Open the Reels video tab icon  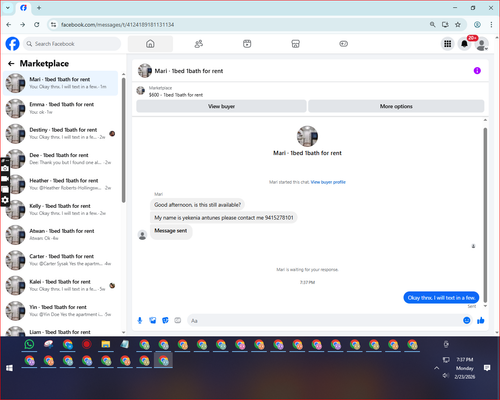[x=247, y=44]
